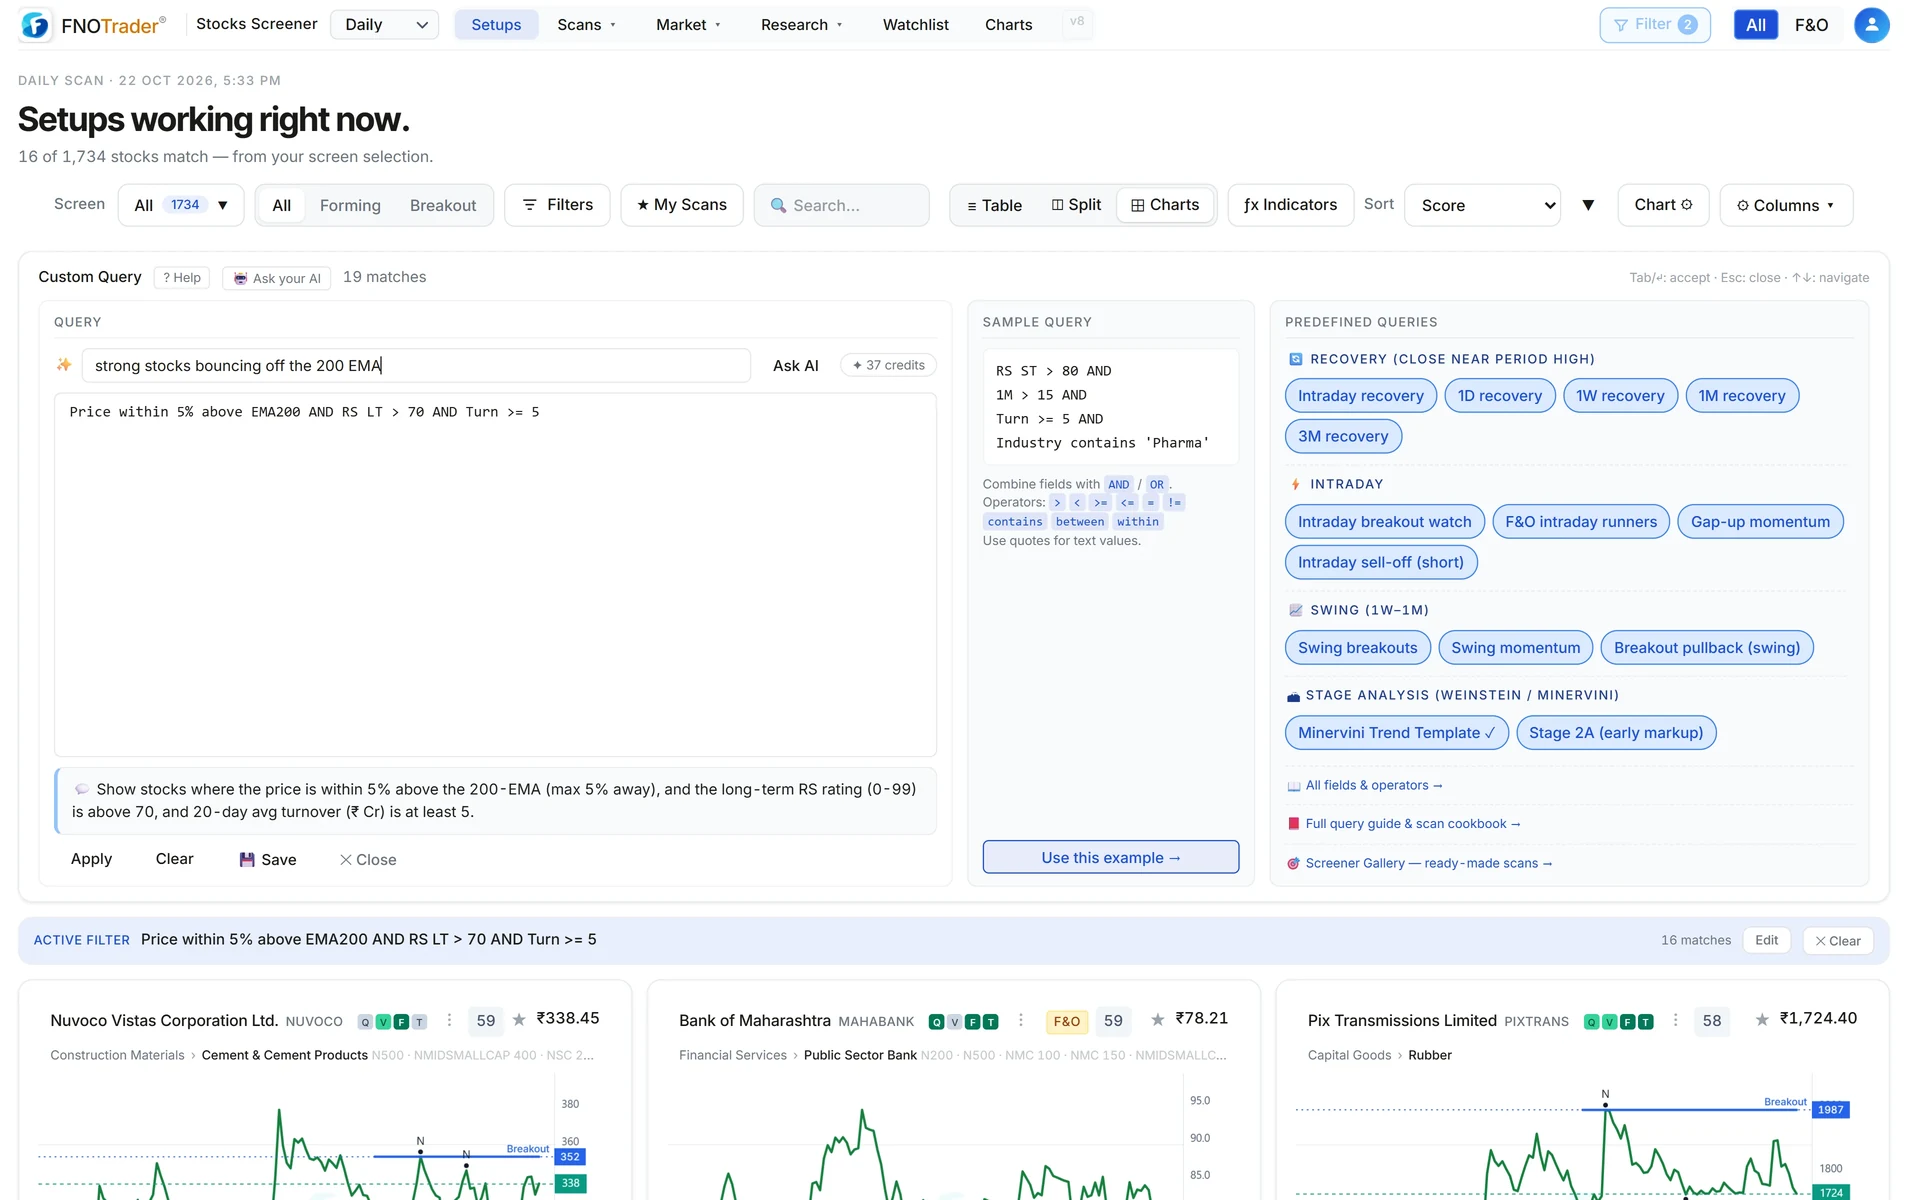
Task: Expand the Scans menu
Action: (x=587, y=25)
